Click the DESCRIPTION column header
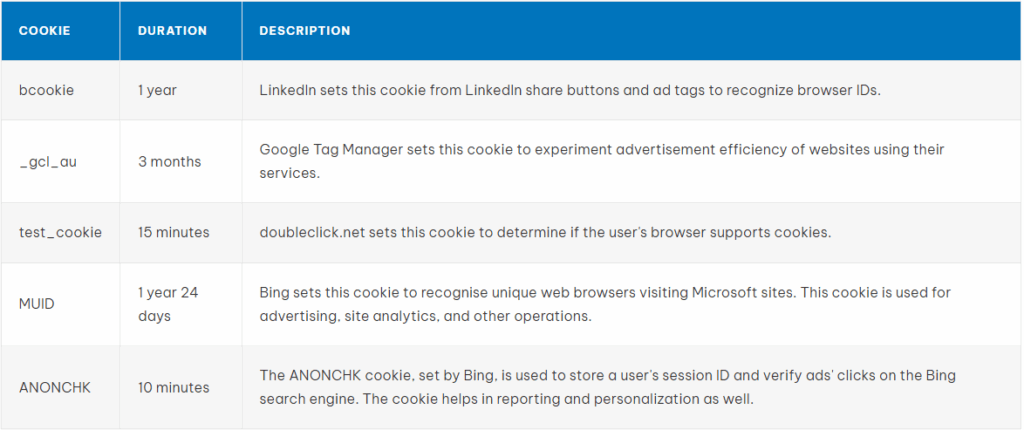Image resolution: width=1024 pixels, height=430 pixels. (305, 31)
